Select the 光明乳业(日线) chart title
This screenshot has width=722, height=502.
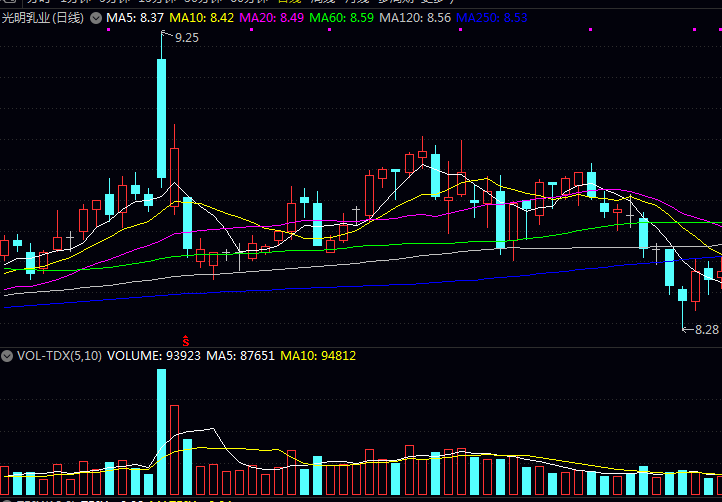(x=43, y=18)
